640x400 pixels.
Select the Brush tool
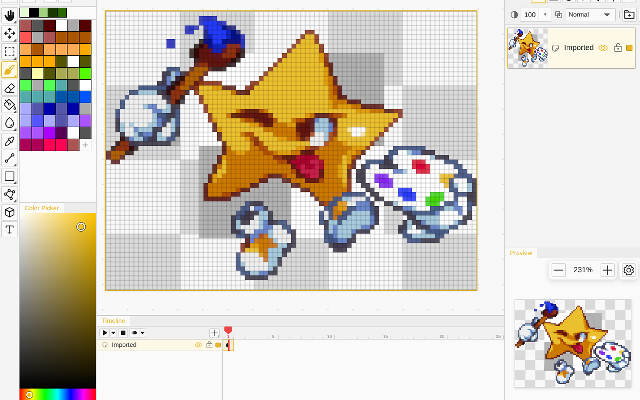point(9,70)
